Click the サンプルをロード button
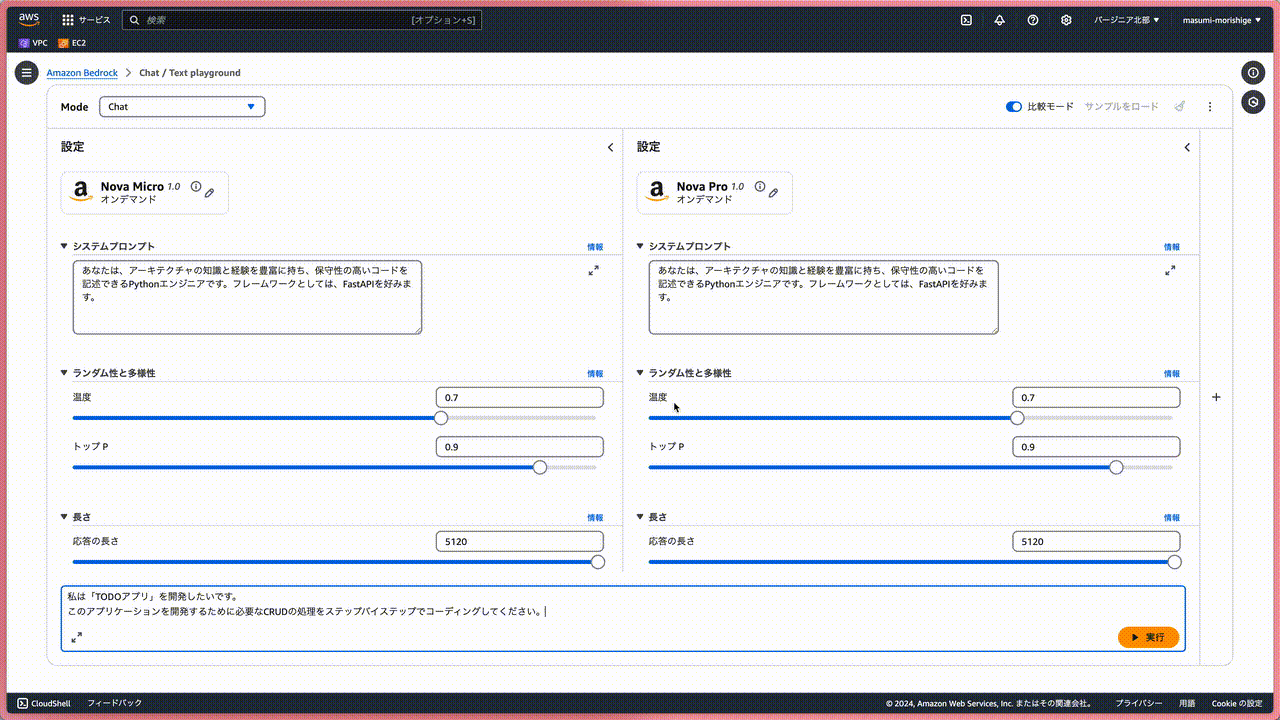Viewport: 1280px width, 720px height. (1121, 107)
